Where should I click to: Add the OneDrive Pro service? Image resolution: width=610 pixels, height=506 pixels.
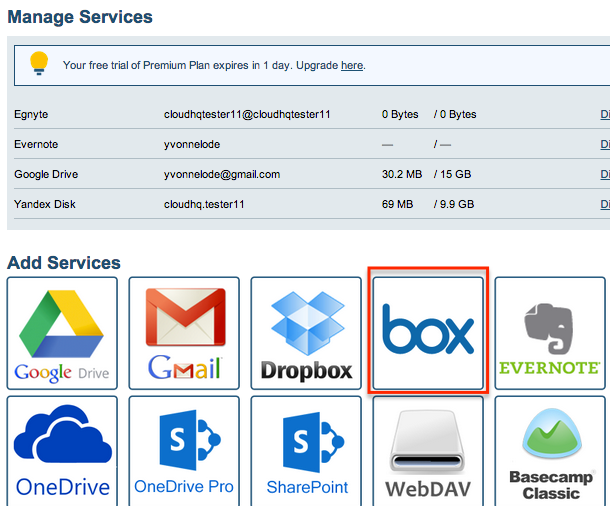(184, 452)
